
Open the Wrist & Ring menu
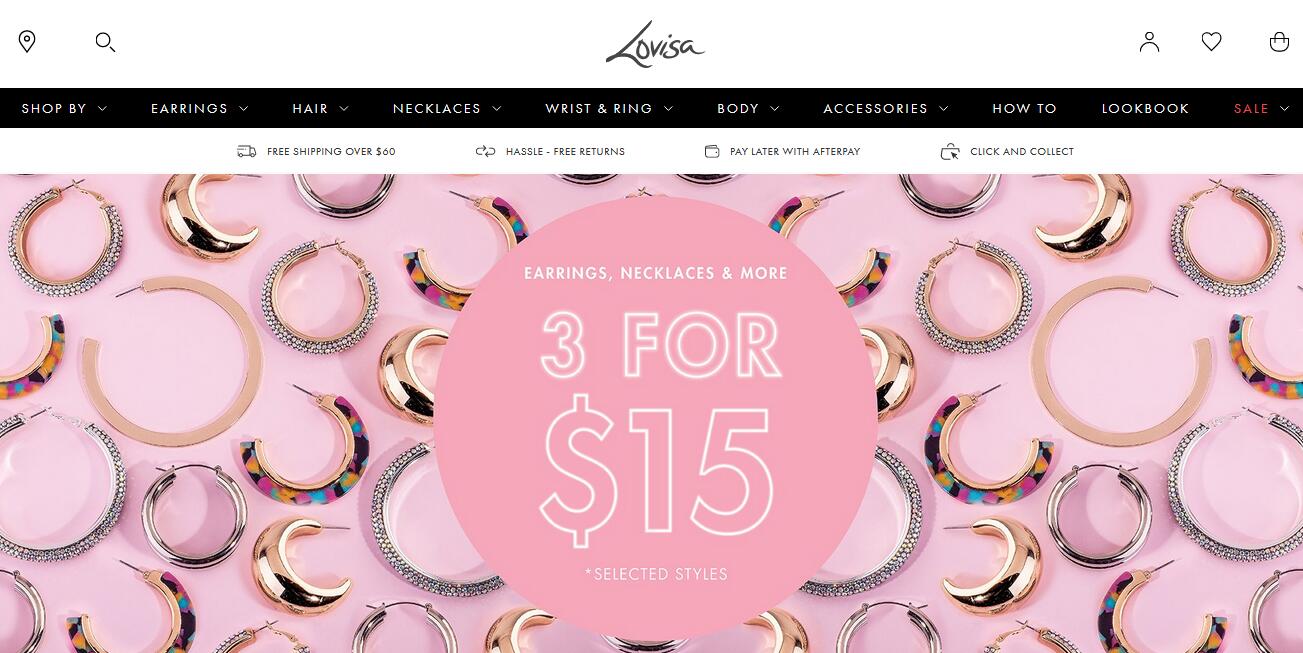(x=609, y=108)
